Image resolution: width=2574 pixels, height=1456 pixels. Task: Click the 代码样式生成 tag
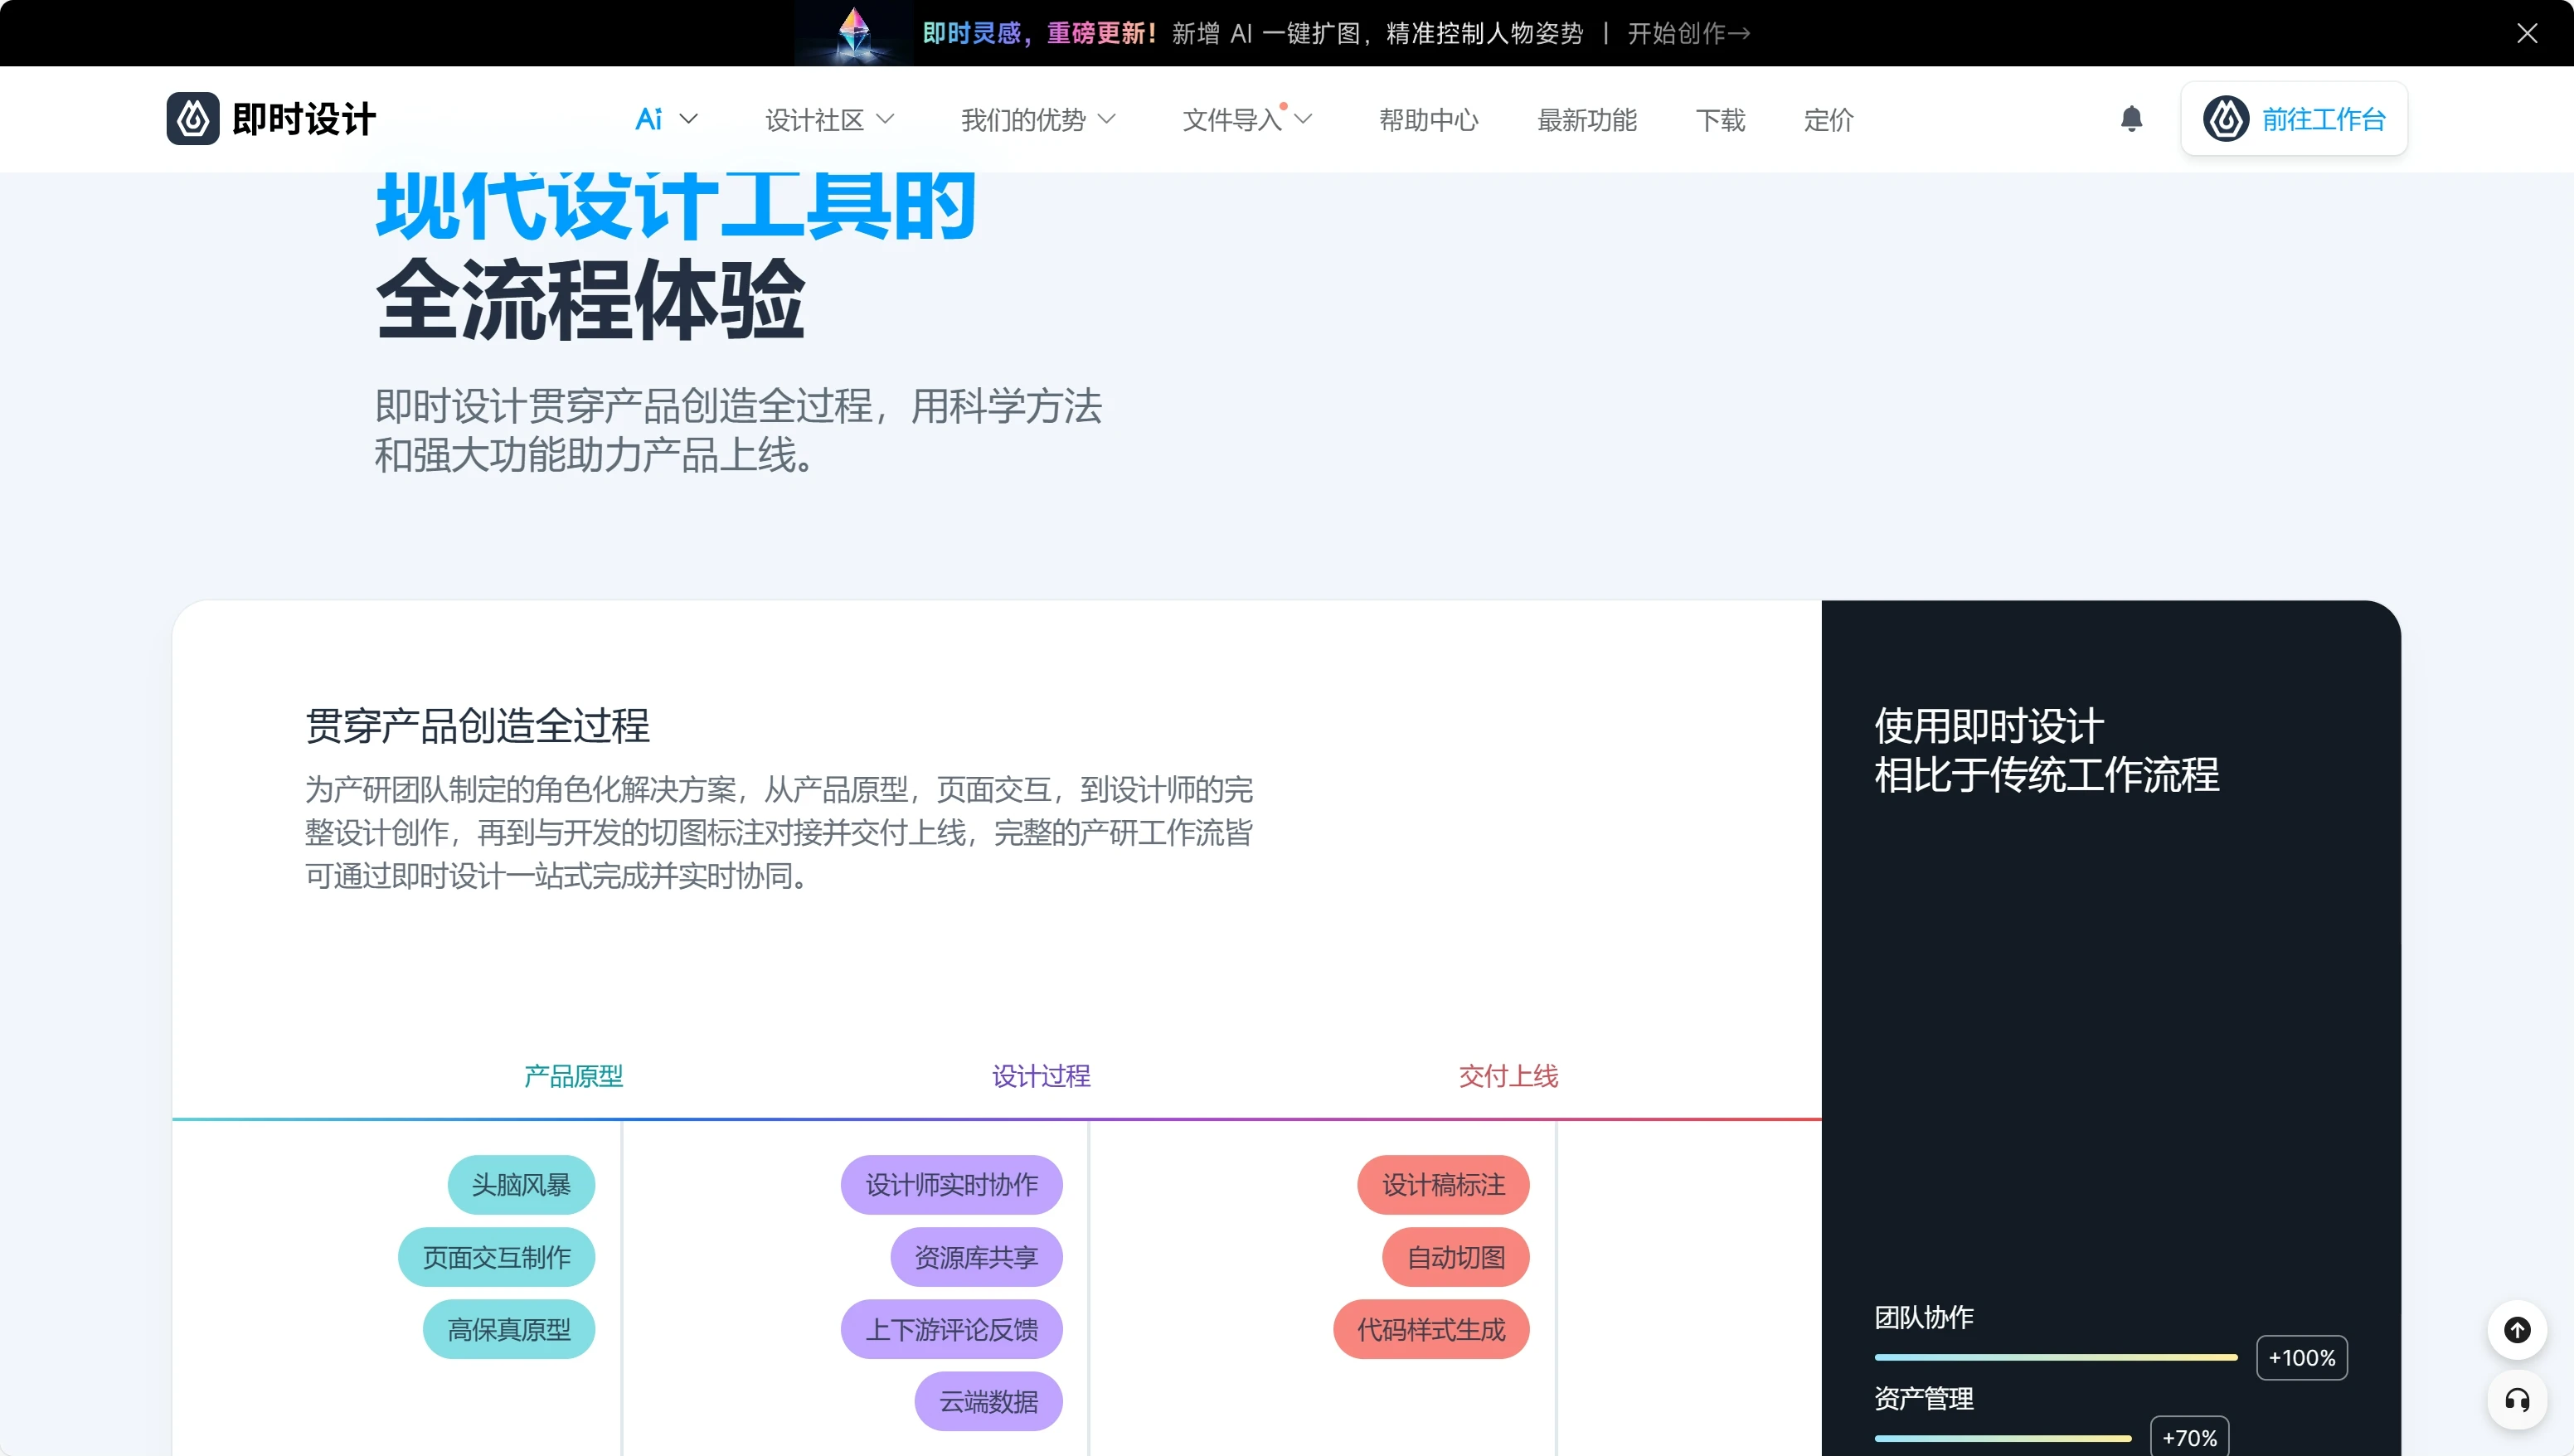[1431, 1329]
